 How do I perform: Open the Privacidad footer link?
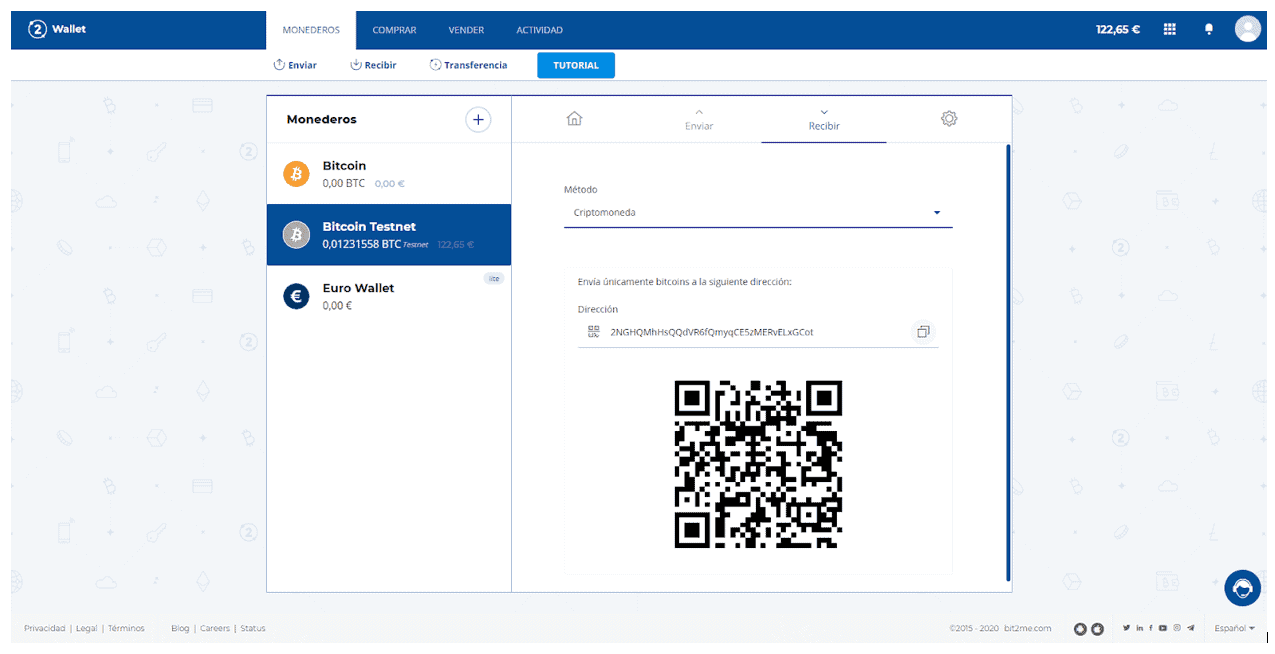[x=45, y=628]
